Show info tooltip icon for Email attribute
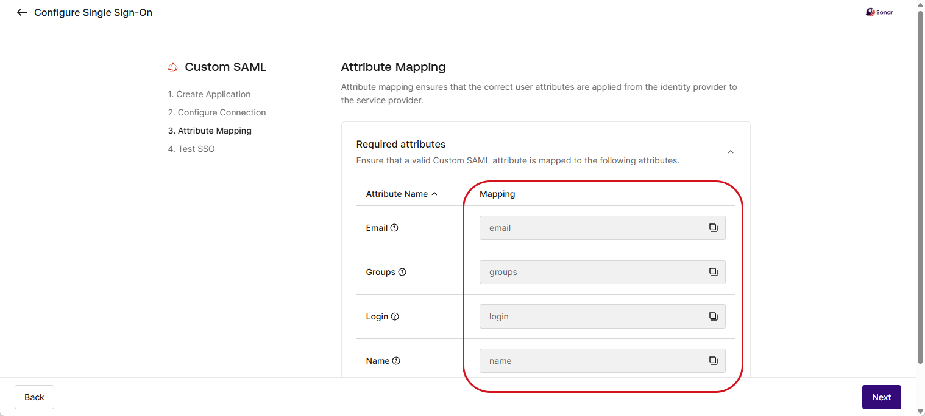This screenshot has height=416, width=925. coord(395,228)
